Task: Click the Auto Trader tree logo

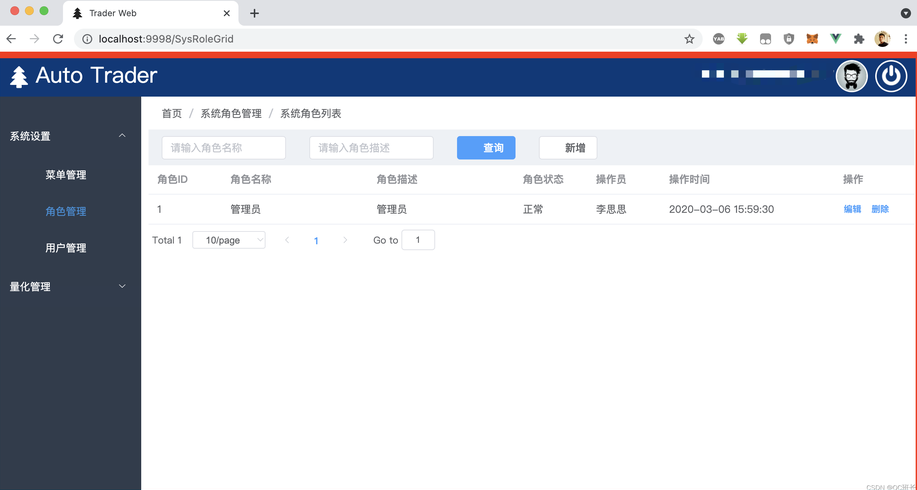Action: coord(19,77)
